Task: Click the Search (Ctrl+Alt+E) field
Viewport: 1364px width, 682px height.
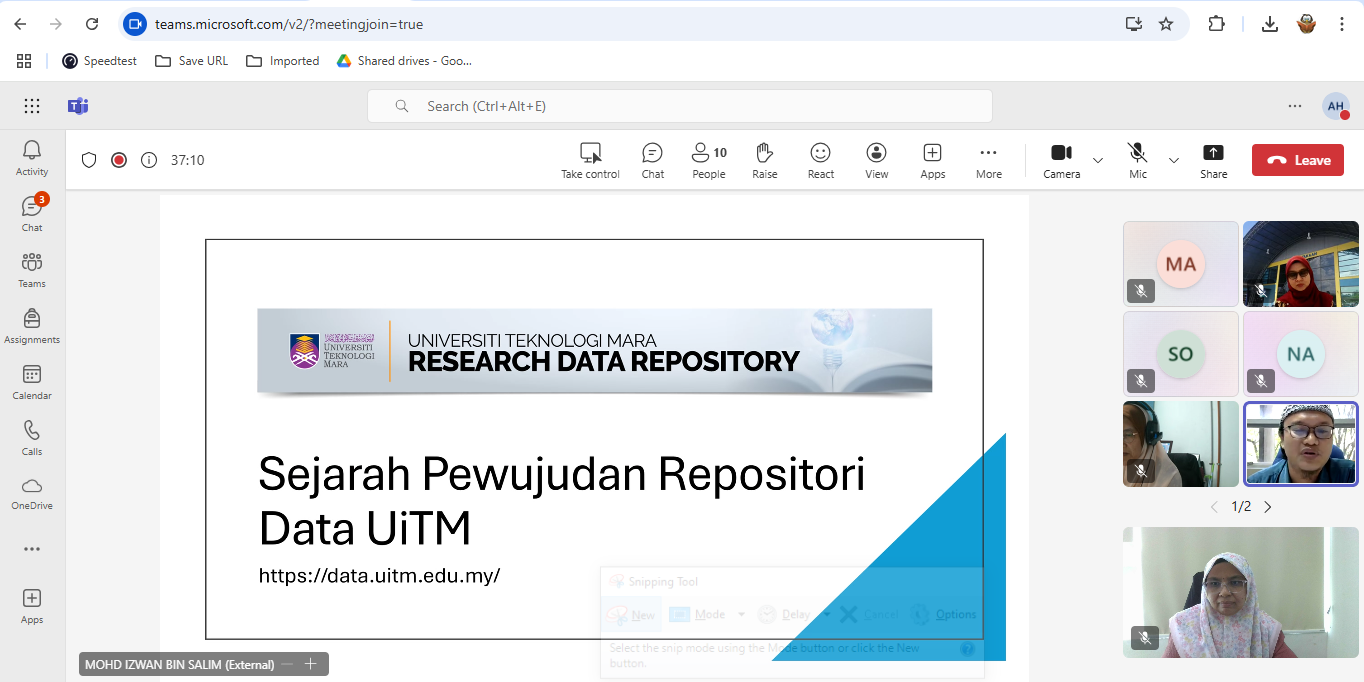Action: pos(680,106)
